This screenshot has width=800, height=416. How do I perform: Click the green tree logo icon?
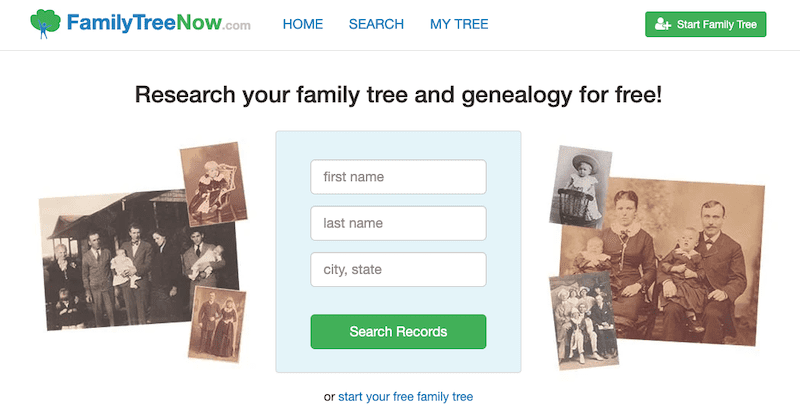(45, 23)
